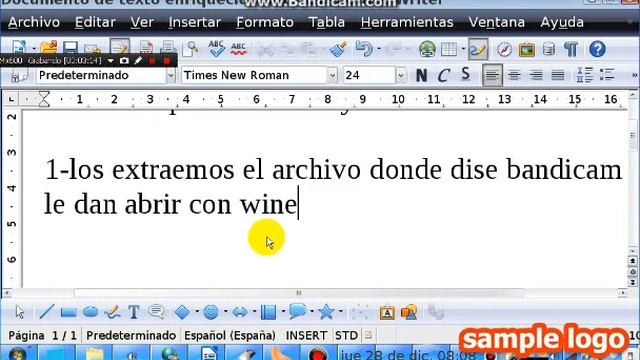Viewport: 640px width, 360px height.
Task: Toggle automatic spellcheck ABC wavy icon
Action: pos(238,49)
